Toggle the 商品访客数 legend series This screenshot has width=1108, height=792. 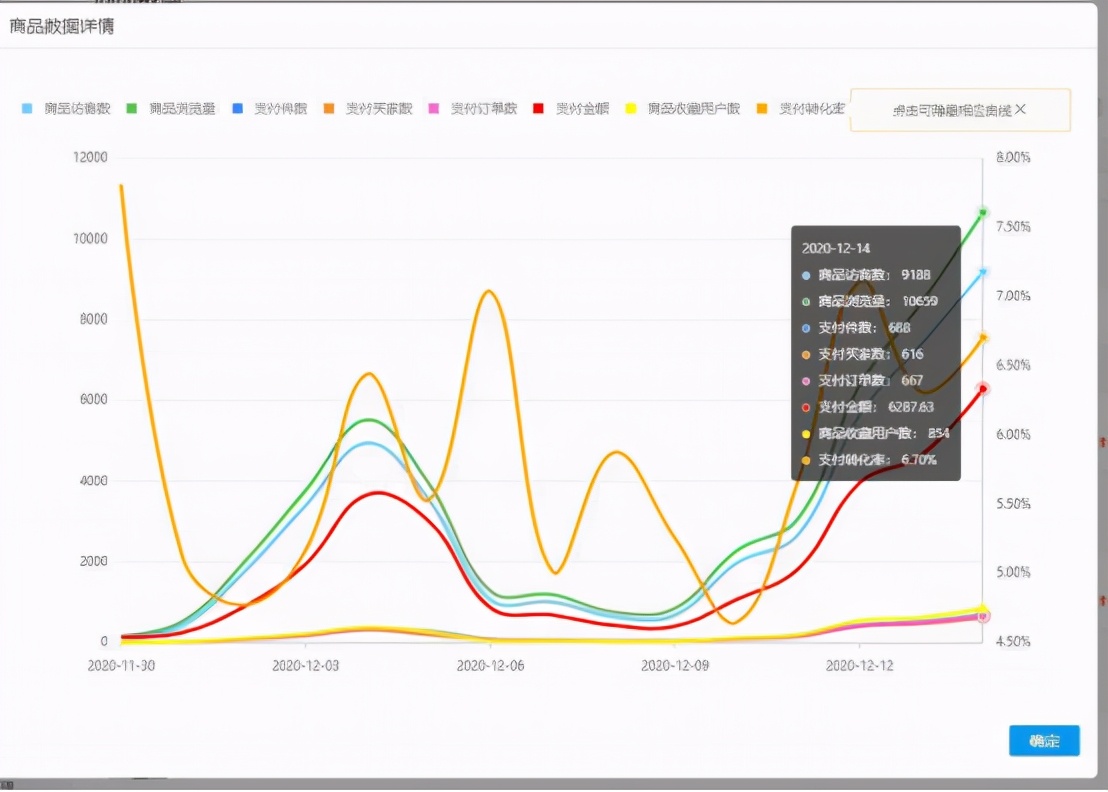[66, 109]
